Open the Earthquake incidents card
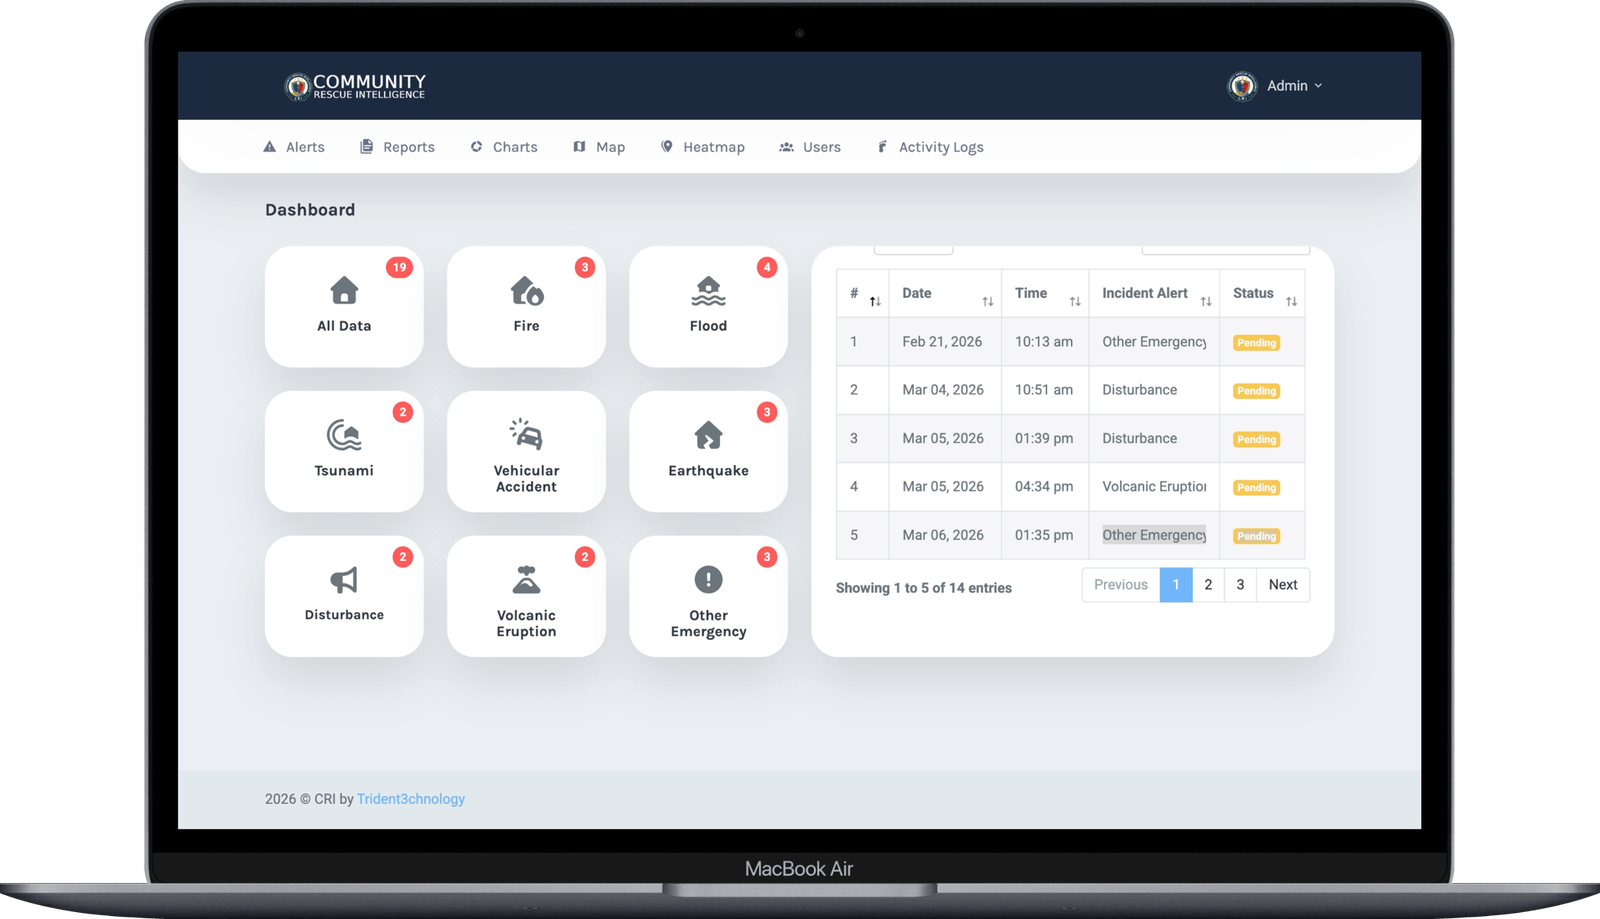This screenshot has height=919, width=1600. [x=708, y=451]
